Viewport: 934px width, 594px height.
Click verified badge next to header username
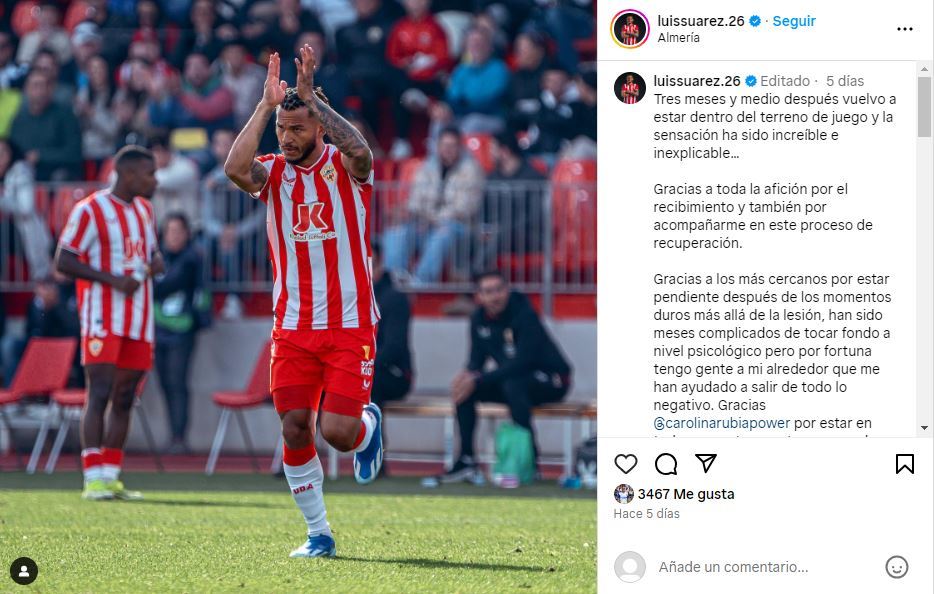click(755, 21)
